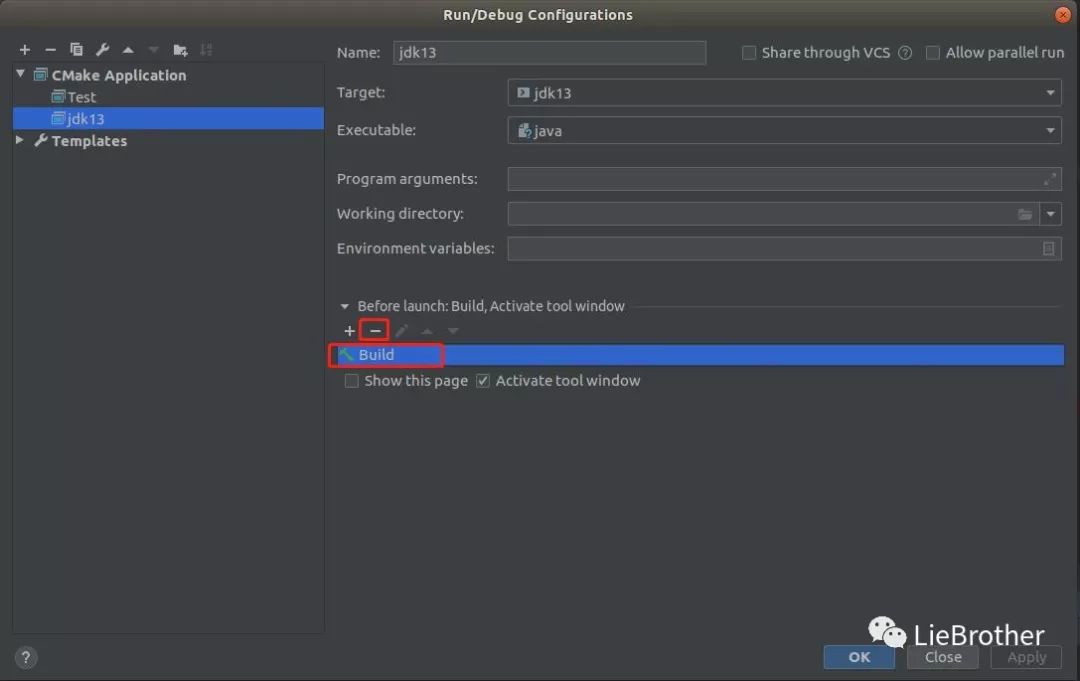Click the Close button
1080x681 pixels.
click(943, 658)
